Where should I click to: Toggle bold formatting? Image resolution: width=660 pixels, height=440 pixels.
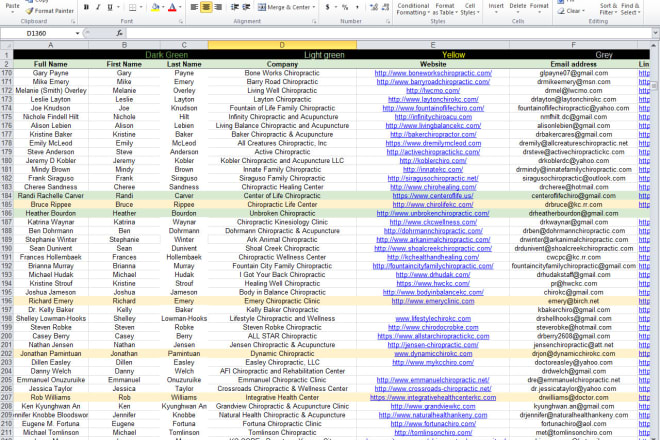86,7
